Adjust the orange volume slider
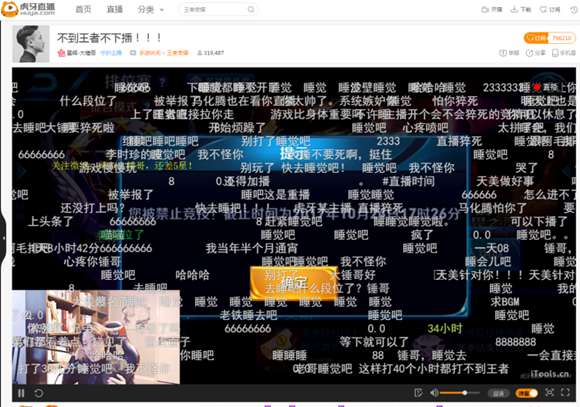Screen dimensions: 580x407 [460, 393]
